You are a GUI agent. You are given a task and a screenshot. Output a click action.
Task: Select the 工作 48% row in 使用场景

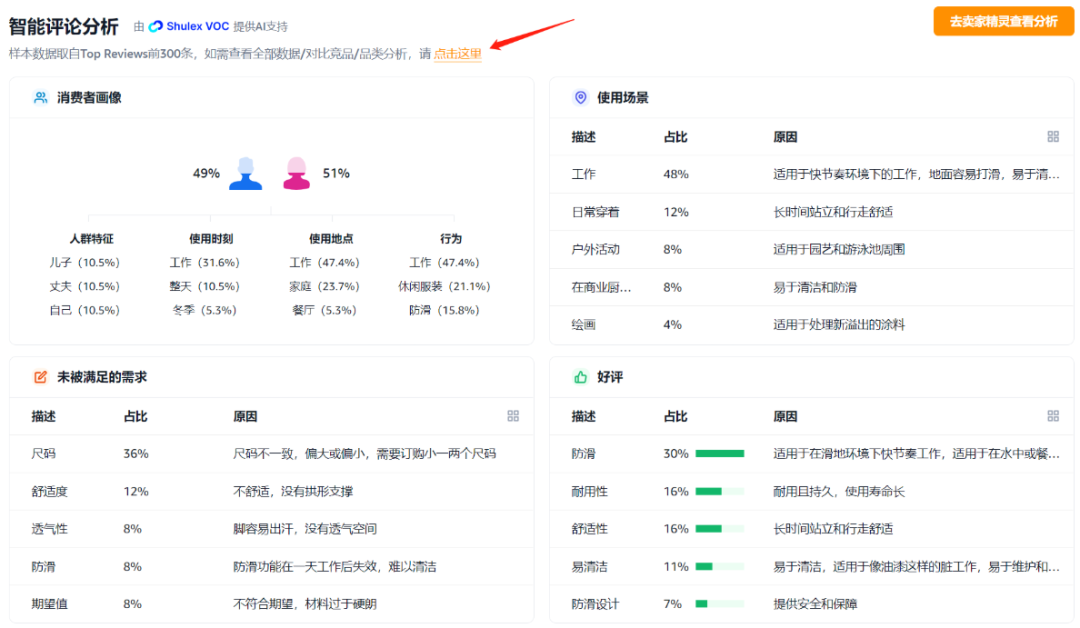tap(811, 174)
